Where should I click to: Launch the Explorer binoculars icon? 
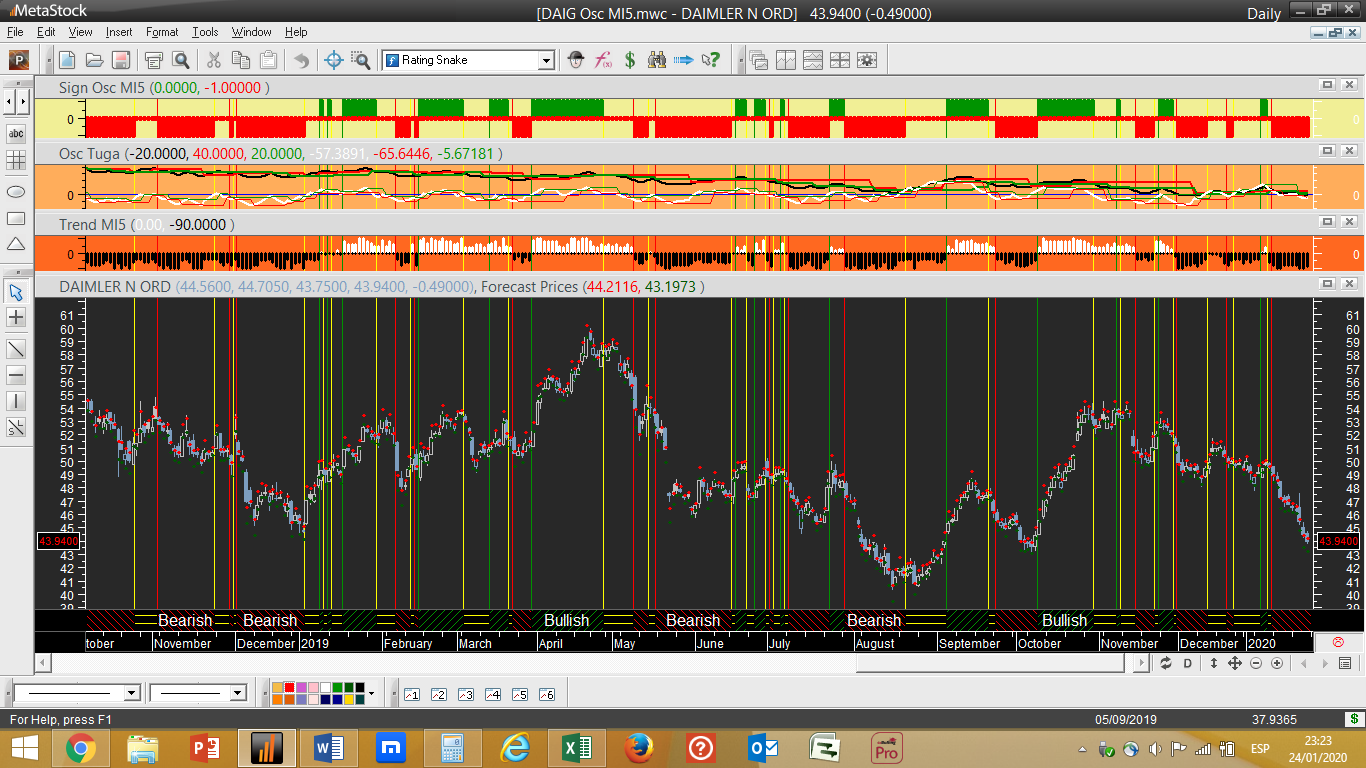pos(657,60)
